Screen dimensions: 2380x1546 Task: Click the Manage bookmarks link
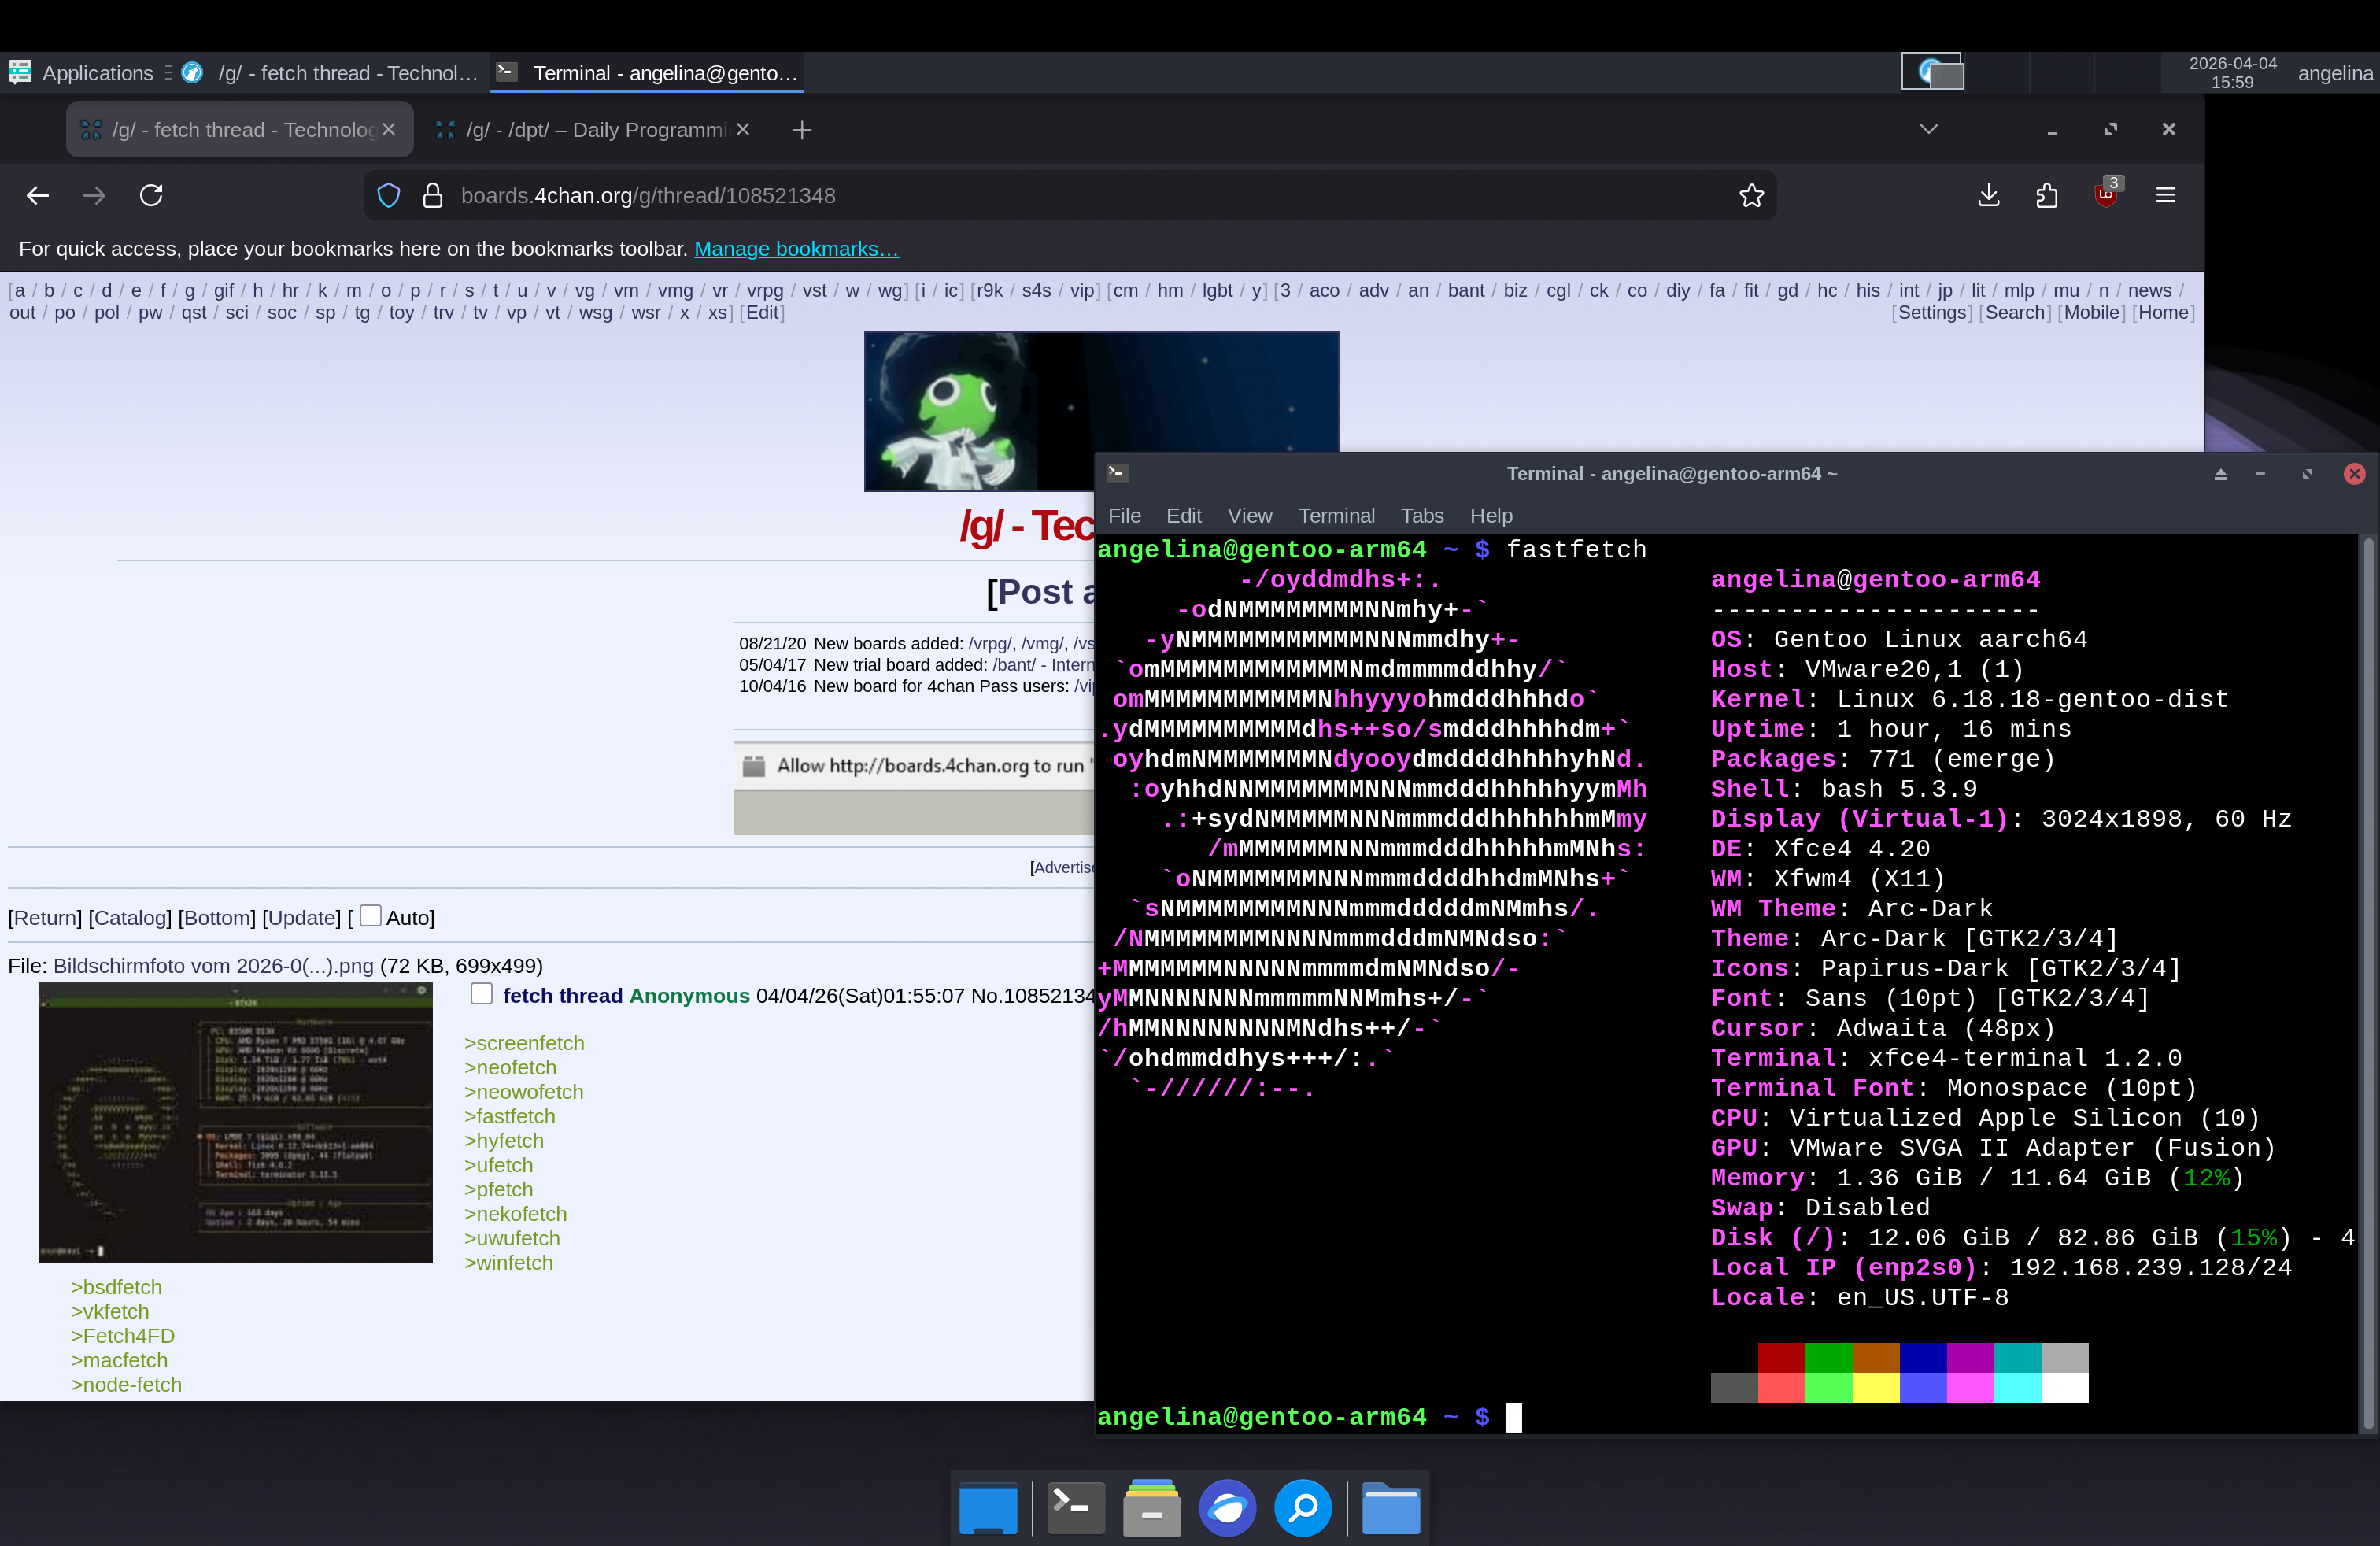[x=796, y=249]
